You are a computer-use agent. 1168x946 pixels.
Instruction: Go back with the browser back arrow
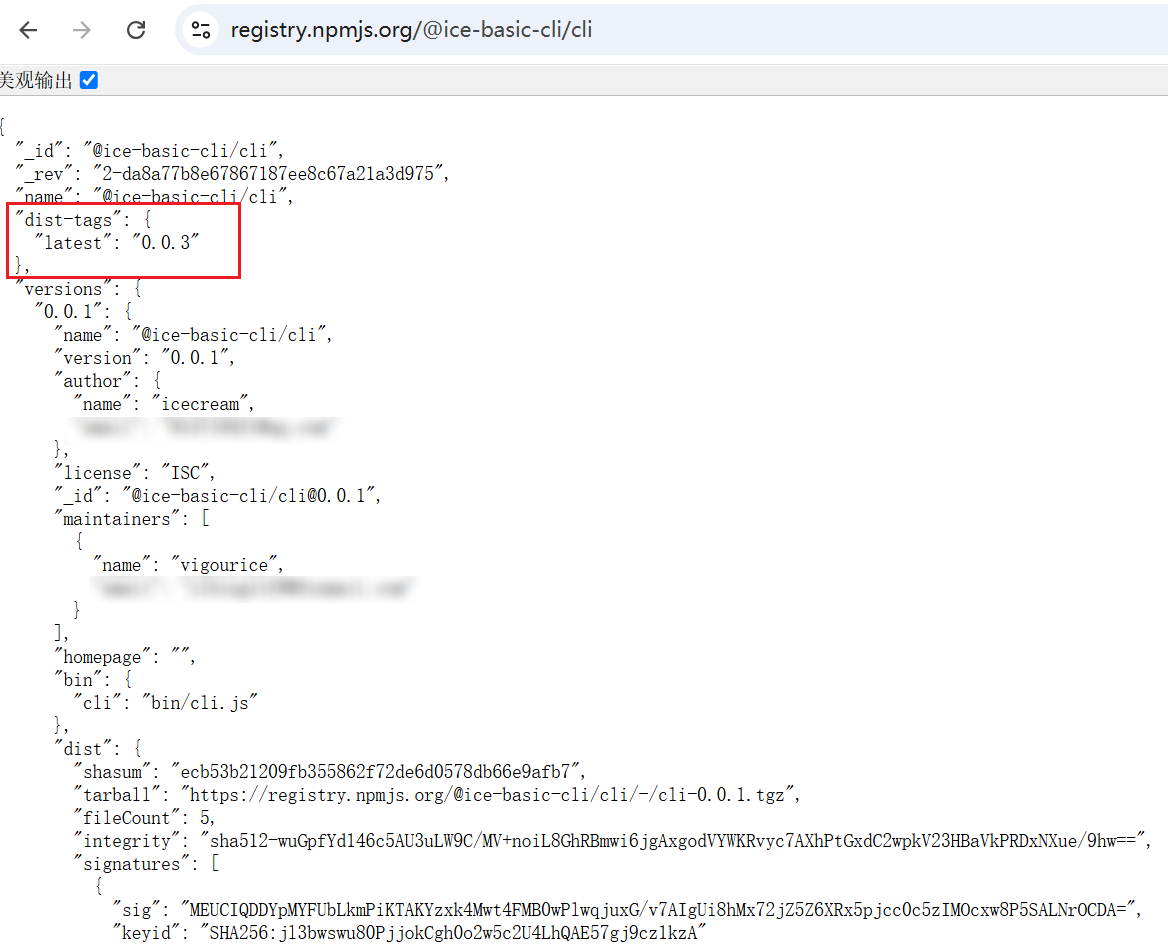(28, 30)
